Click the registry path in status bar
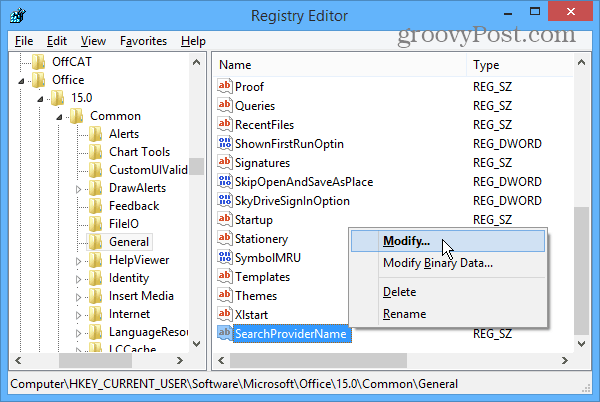 click(x=234, y=384)
